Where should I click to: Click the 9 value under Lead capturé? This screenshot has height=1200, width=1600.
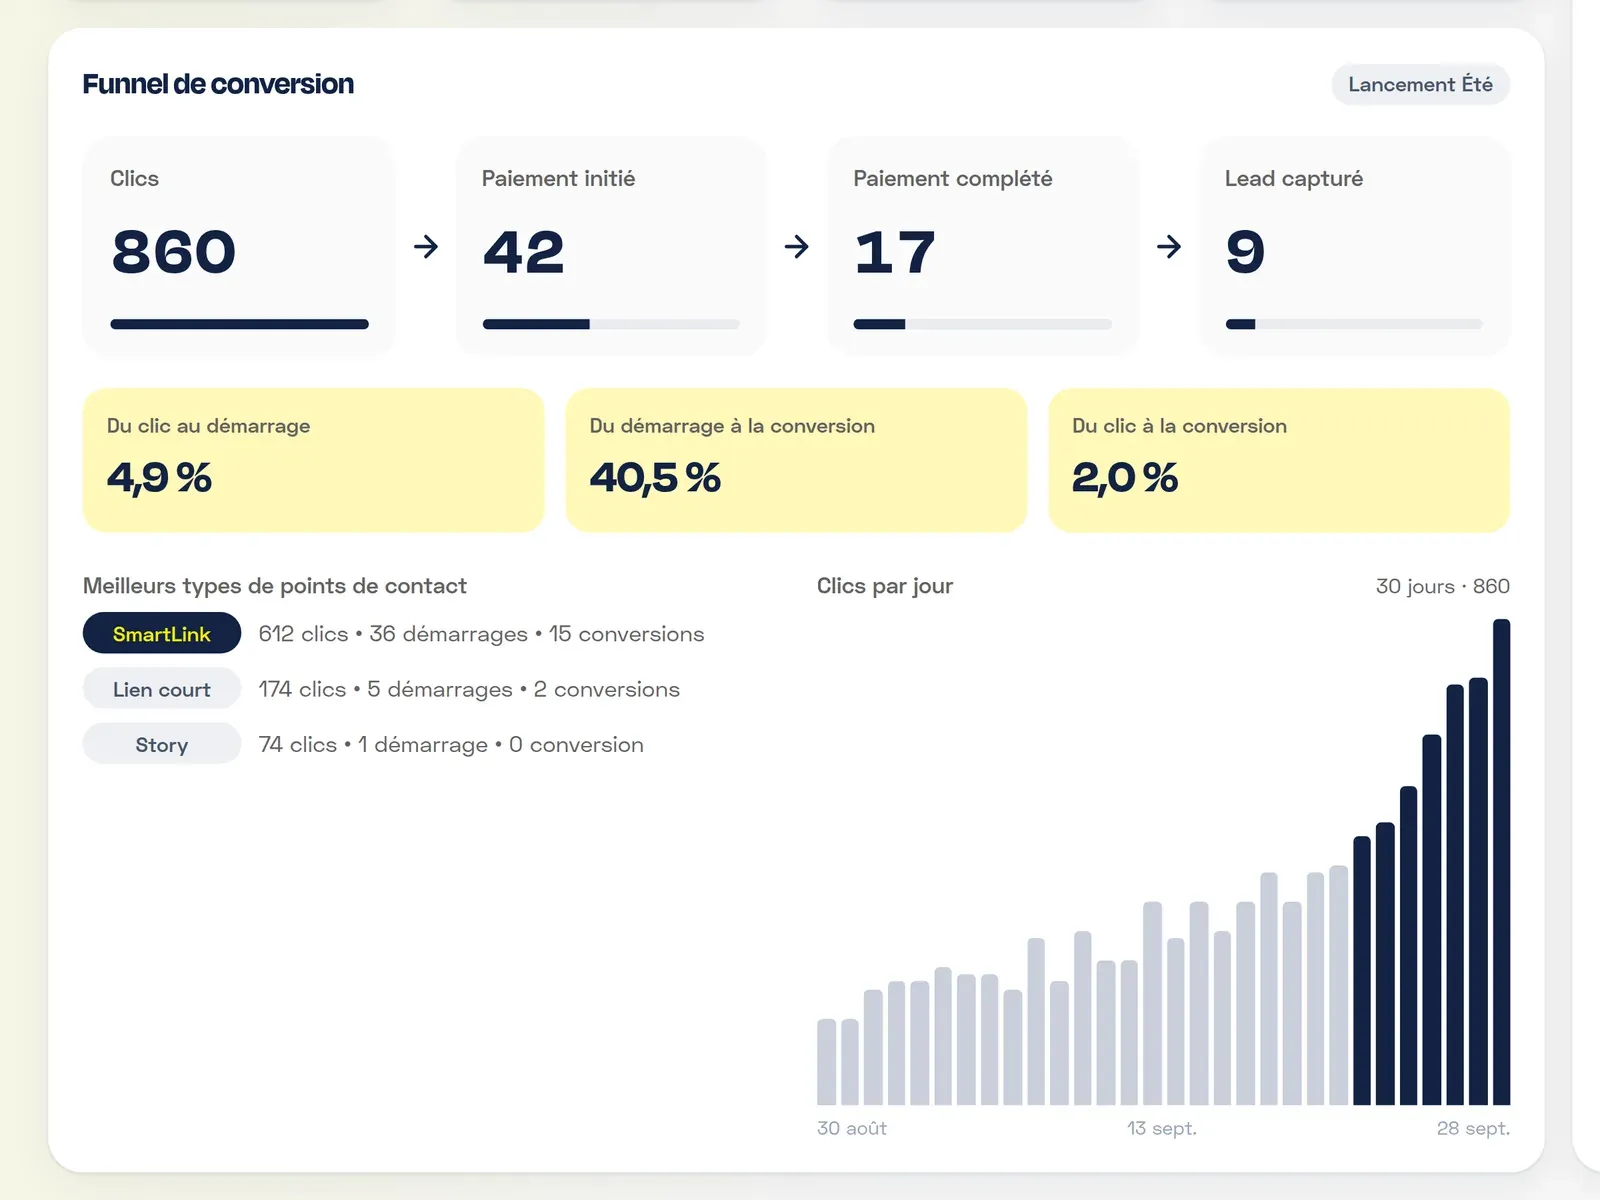click(x=1246, y=251)
